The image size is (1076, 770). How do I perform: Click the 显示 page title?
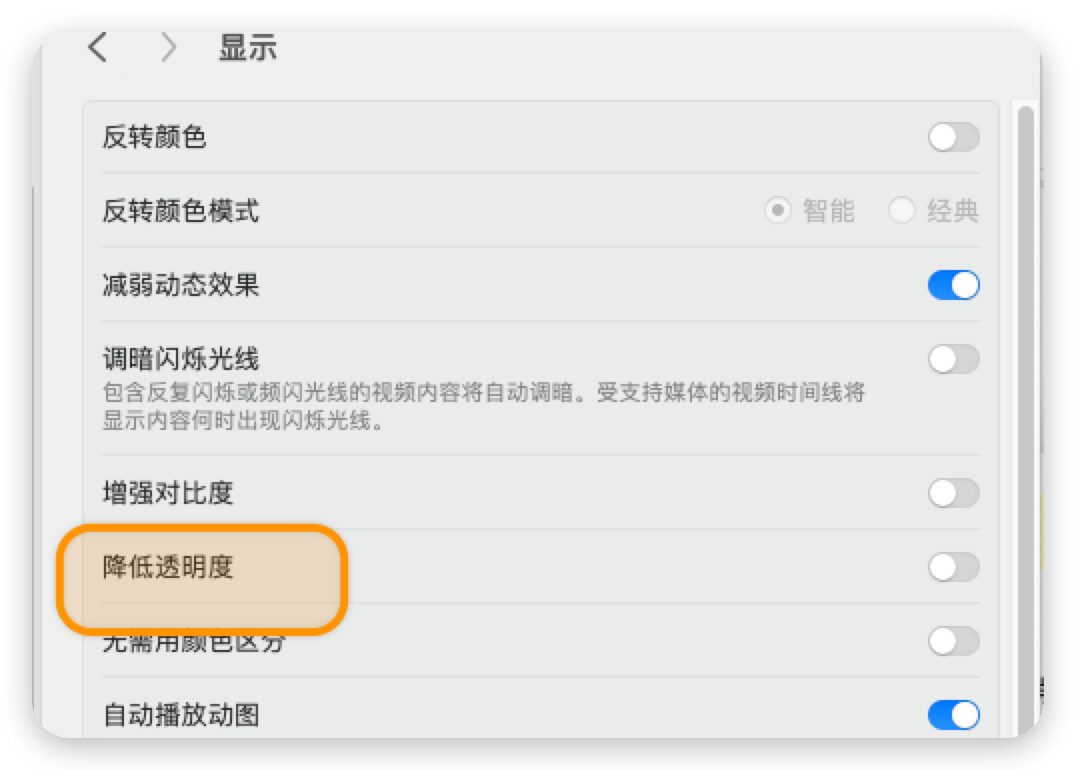pyautogui.click(x=248, y=48)
